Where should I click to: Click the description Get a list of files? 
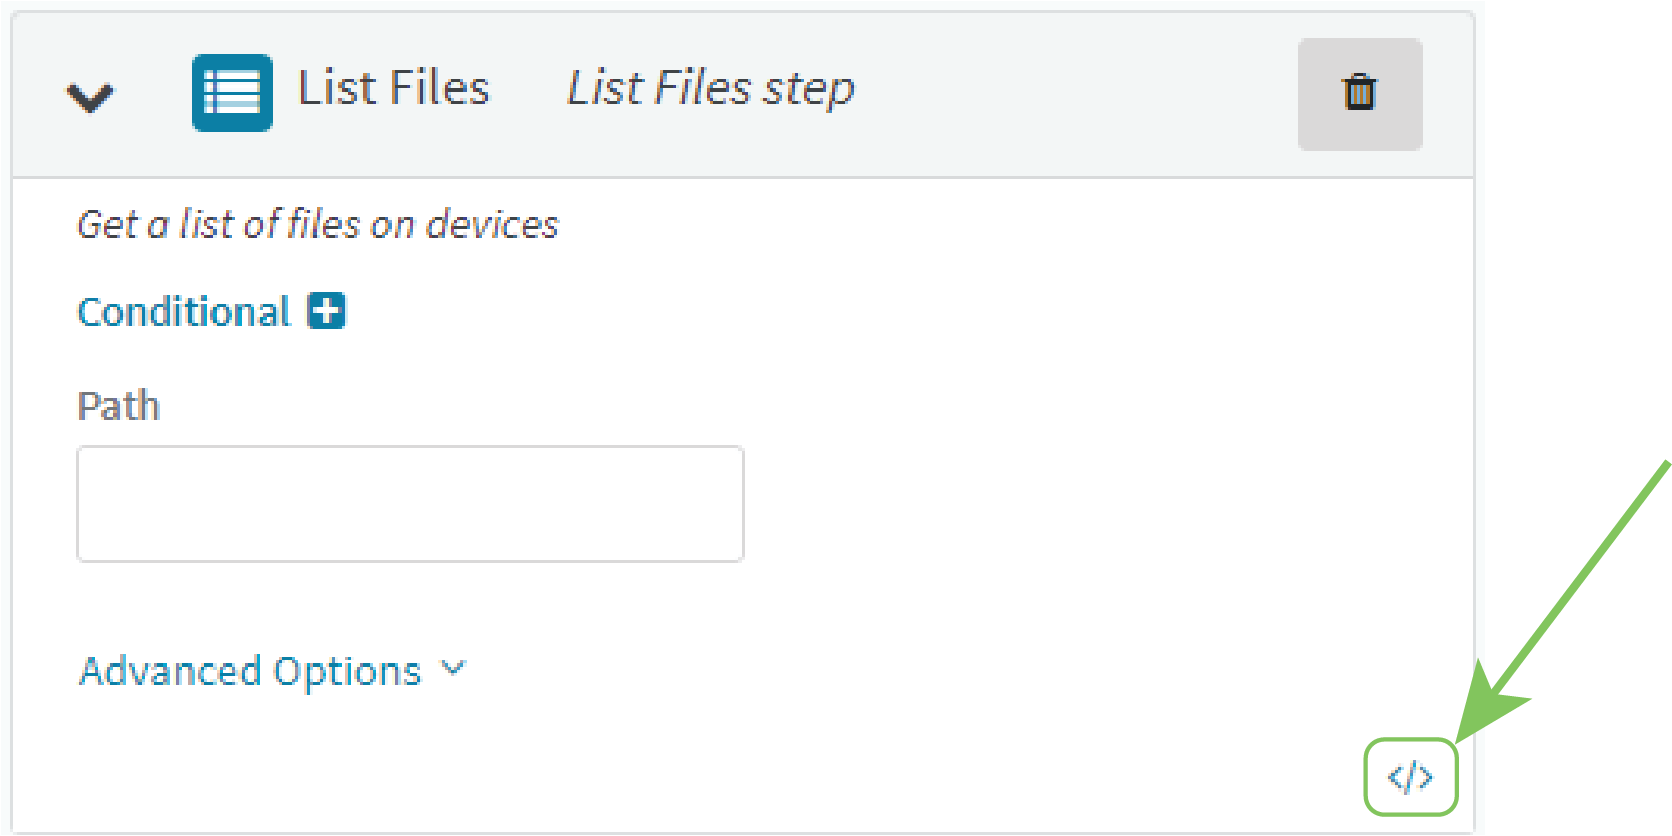(x=317, y=225)
